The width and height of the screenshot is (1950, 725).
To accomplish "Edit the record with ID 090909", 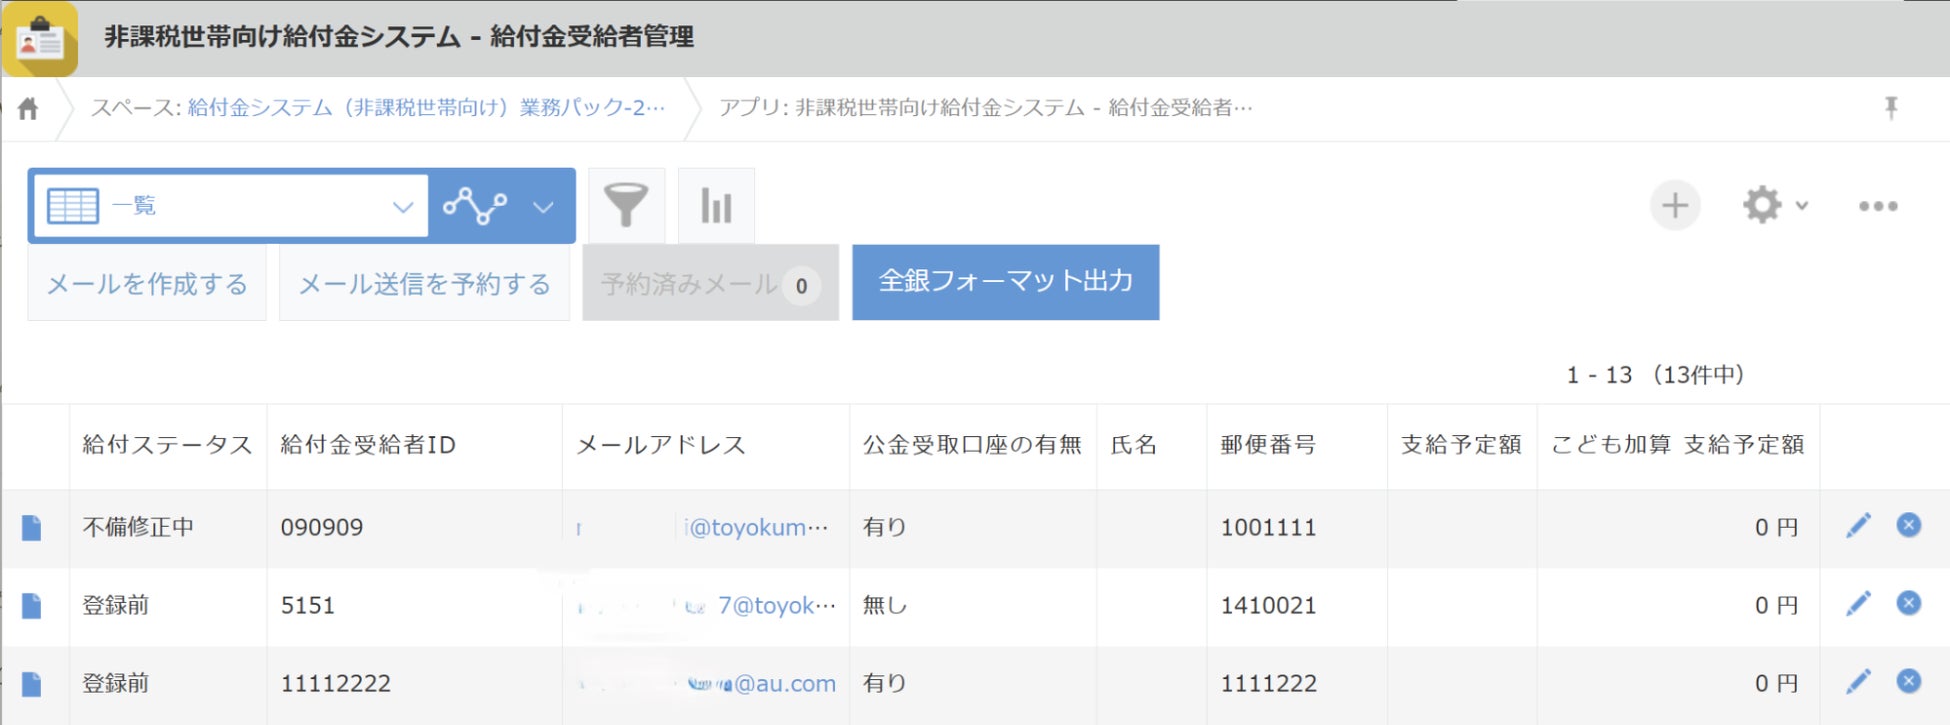I will [x=1858, y=526].
